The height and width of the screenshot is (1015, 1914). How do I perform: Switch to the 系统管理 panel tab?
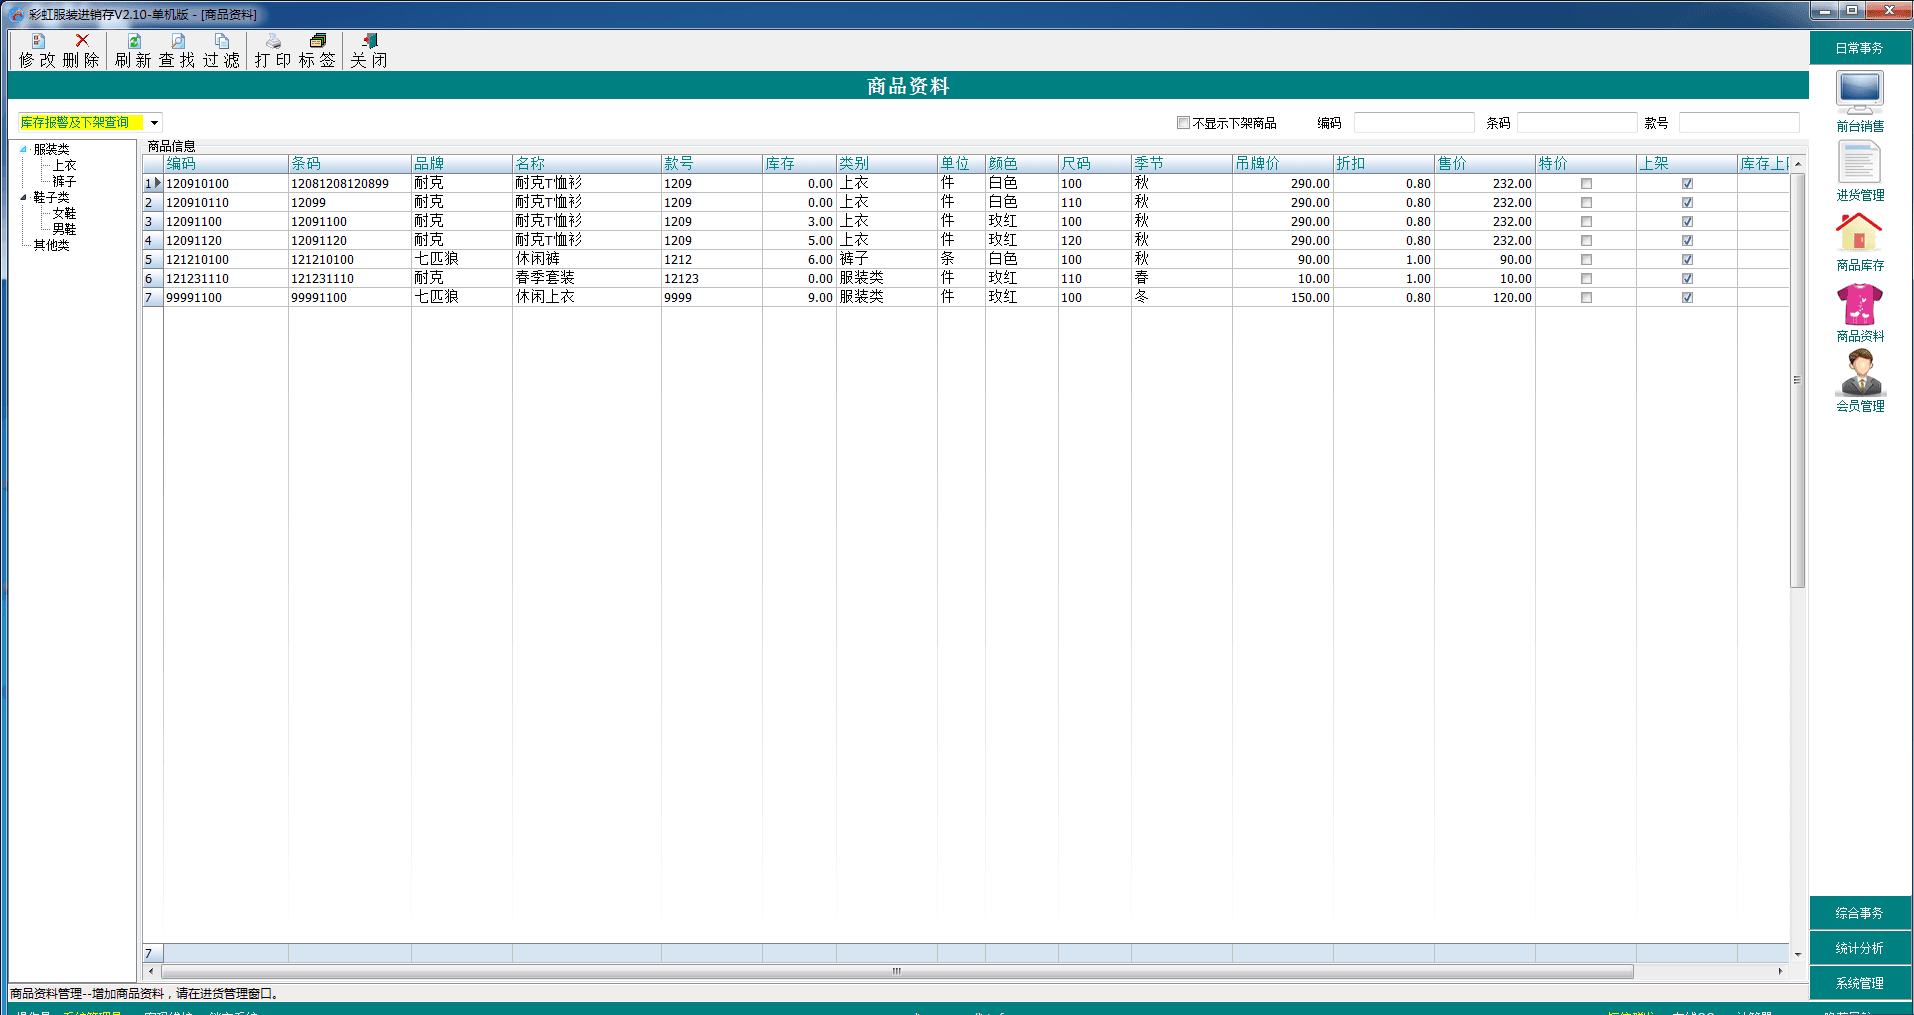point(1859,983)
